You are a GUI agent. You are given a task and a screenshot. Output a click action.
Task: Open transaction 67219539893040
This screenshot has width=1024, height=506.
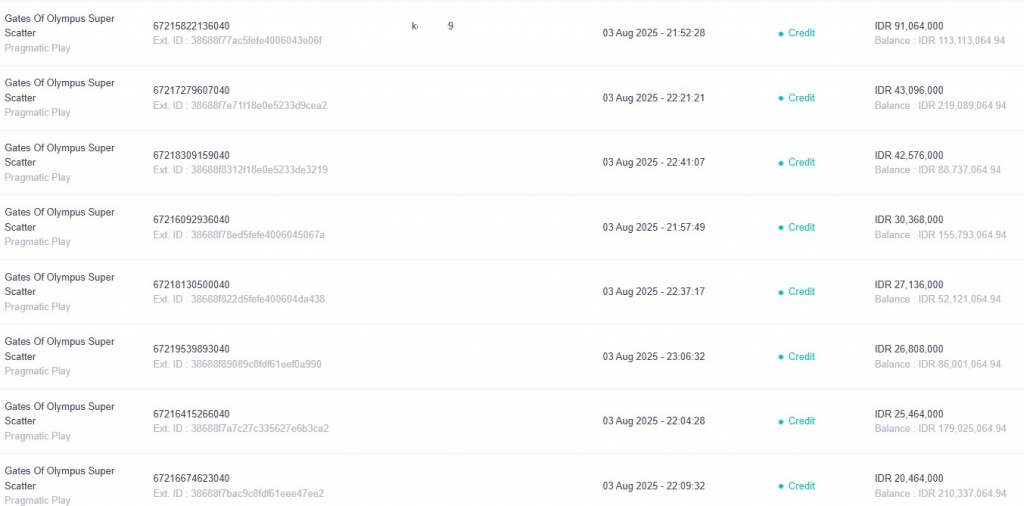coord(191,349)
